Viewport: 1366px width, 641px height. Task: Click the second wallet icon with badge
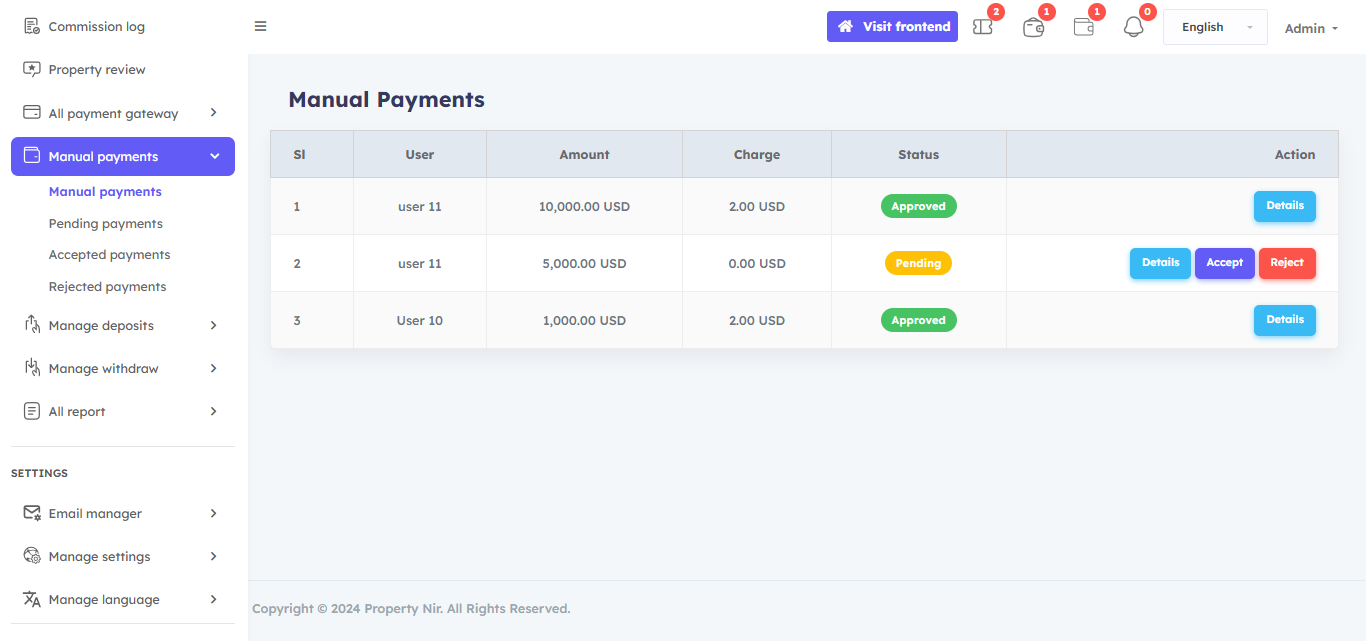(1083, 28)
